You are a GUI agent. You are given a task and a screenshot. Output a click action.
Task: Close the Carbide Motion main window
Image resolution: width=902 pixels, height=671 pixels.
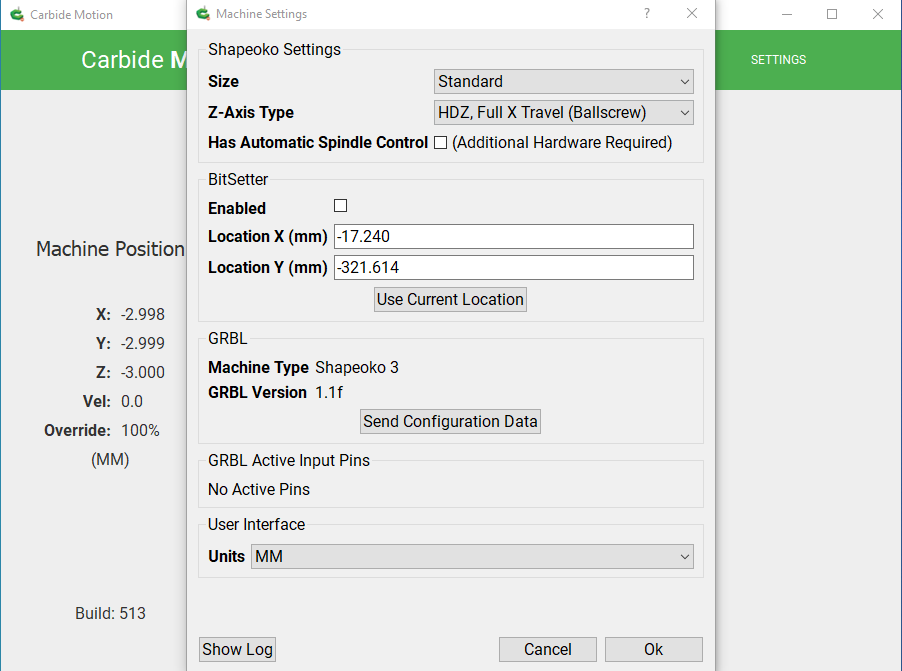[x=877, y=14]
